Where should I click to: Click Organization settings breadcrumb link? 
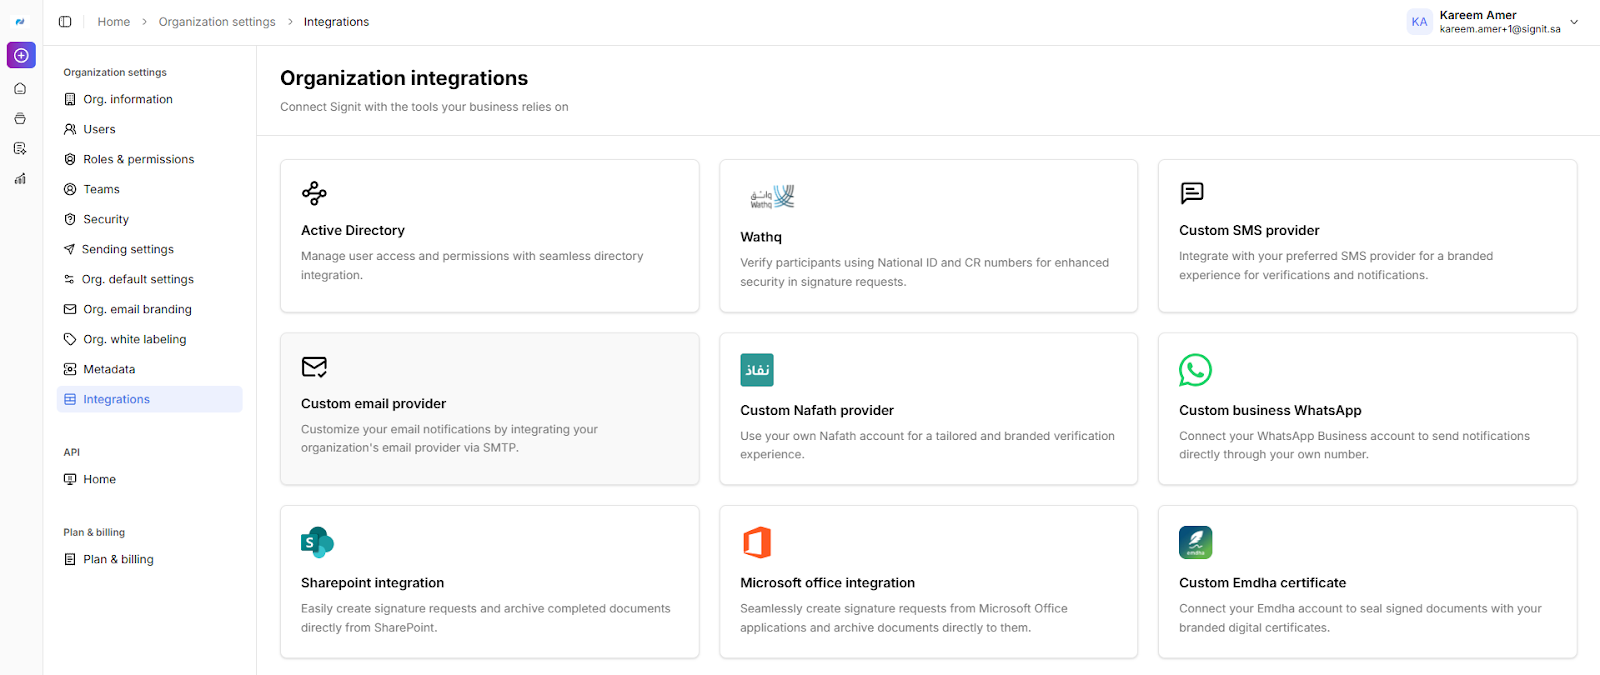tap(217, 22)
